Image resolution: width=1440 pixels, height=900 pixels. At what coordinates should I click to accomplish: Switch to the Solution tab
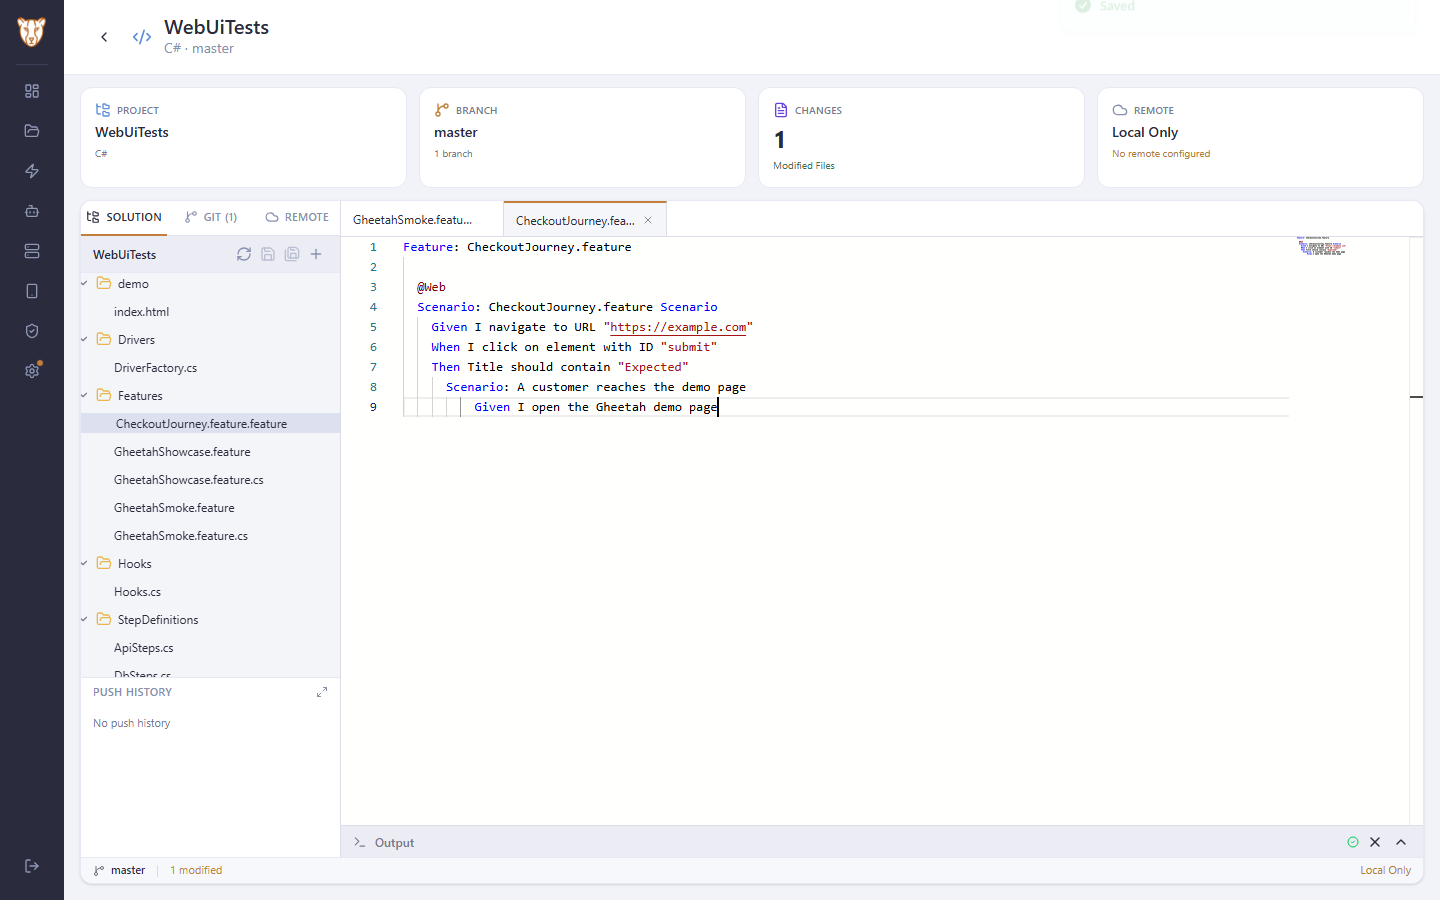pyautogui.click(x=124, y=217)
